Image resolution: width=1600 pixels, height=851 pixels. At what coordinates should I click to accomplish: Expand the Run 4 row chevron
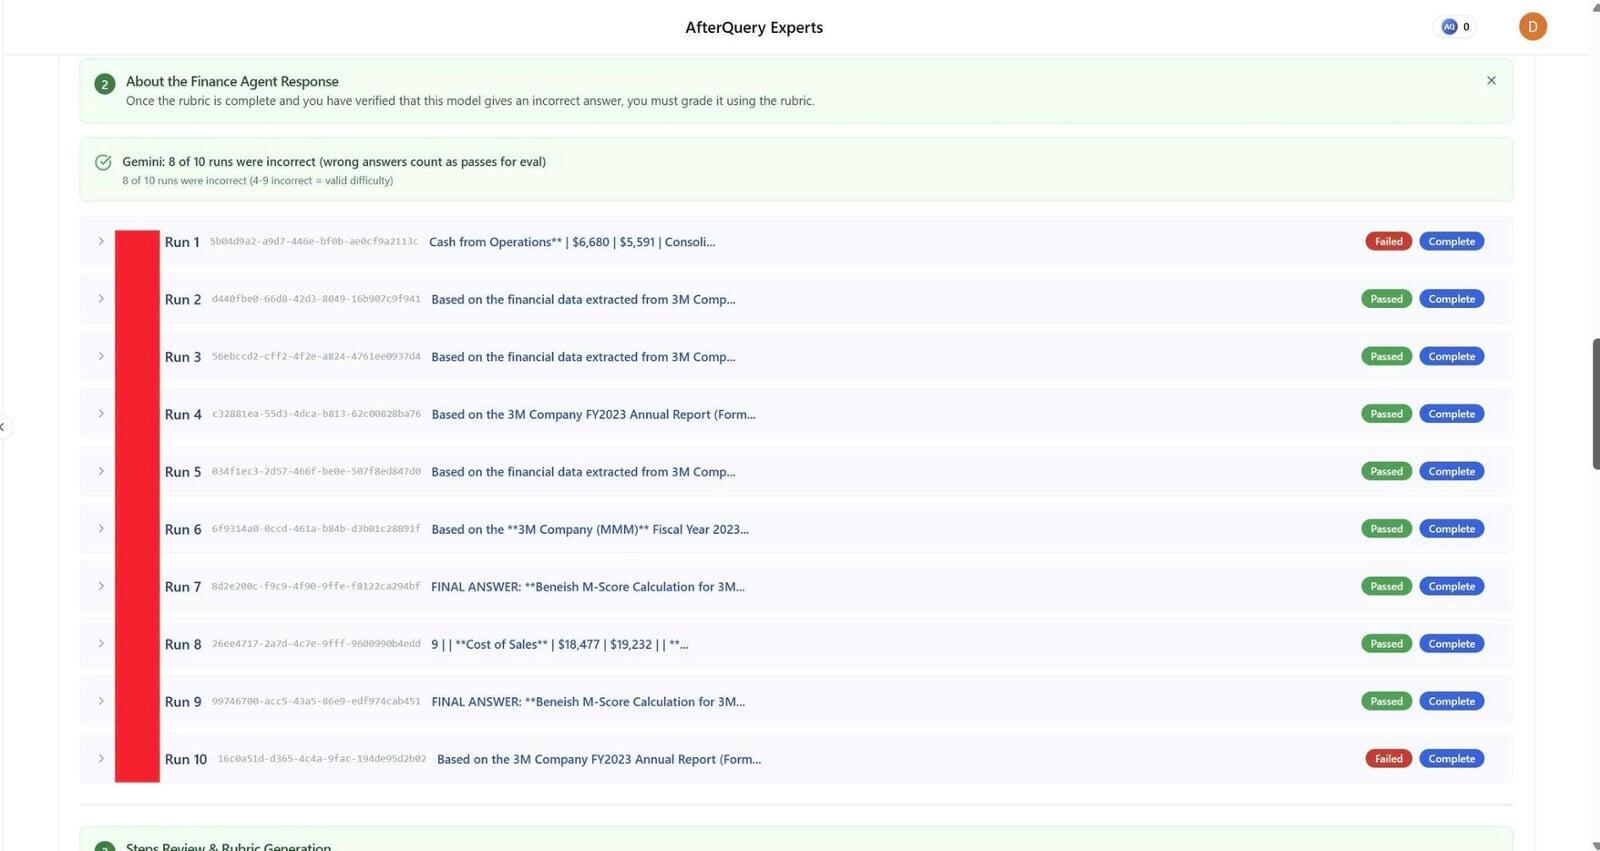tap(101, 413)
